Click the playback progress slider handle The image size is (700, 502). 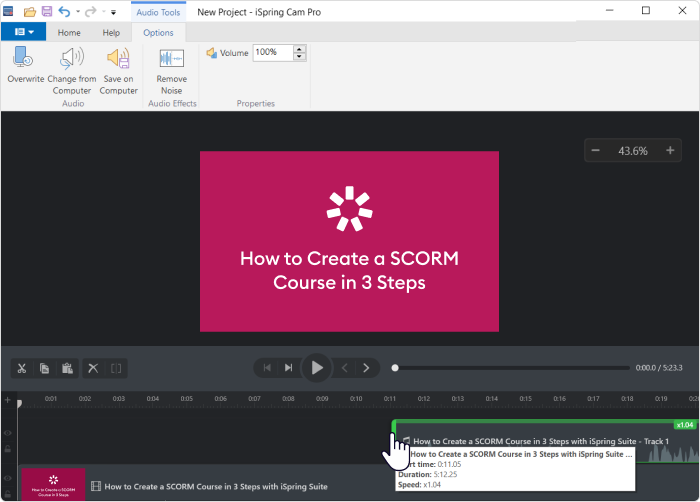[395, 368]
